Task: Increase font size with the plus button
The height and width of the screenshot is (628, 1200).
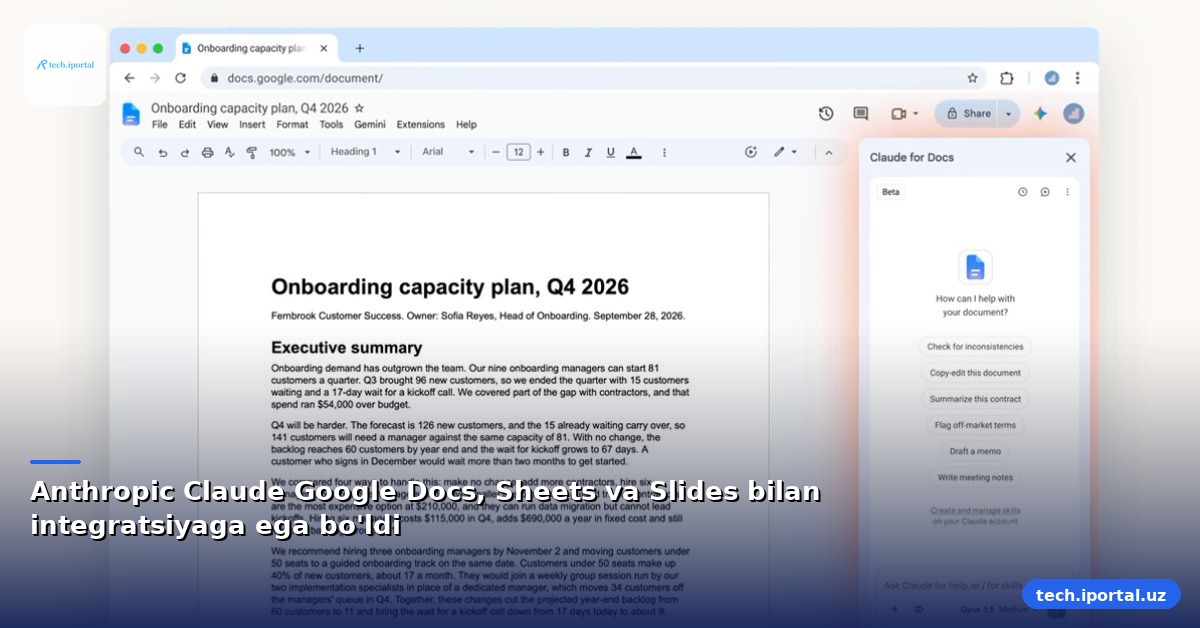Action: tap(541, 152)
